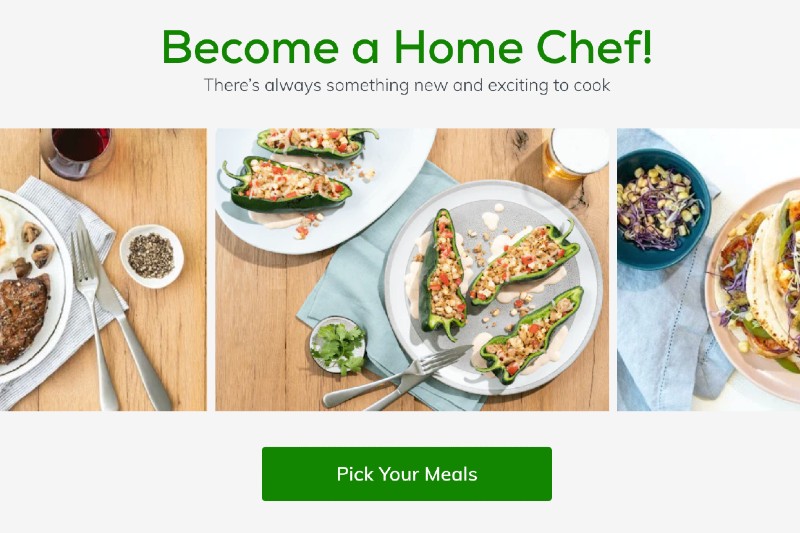This screenshot has width=800, height=533.
Task: Click the small bowl of cracked black pepper
Action: pos(152,256)
